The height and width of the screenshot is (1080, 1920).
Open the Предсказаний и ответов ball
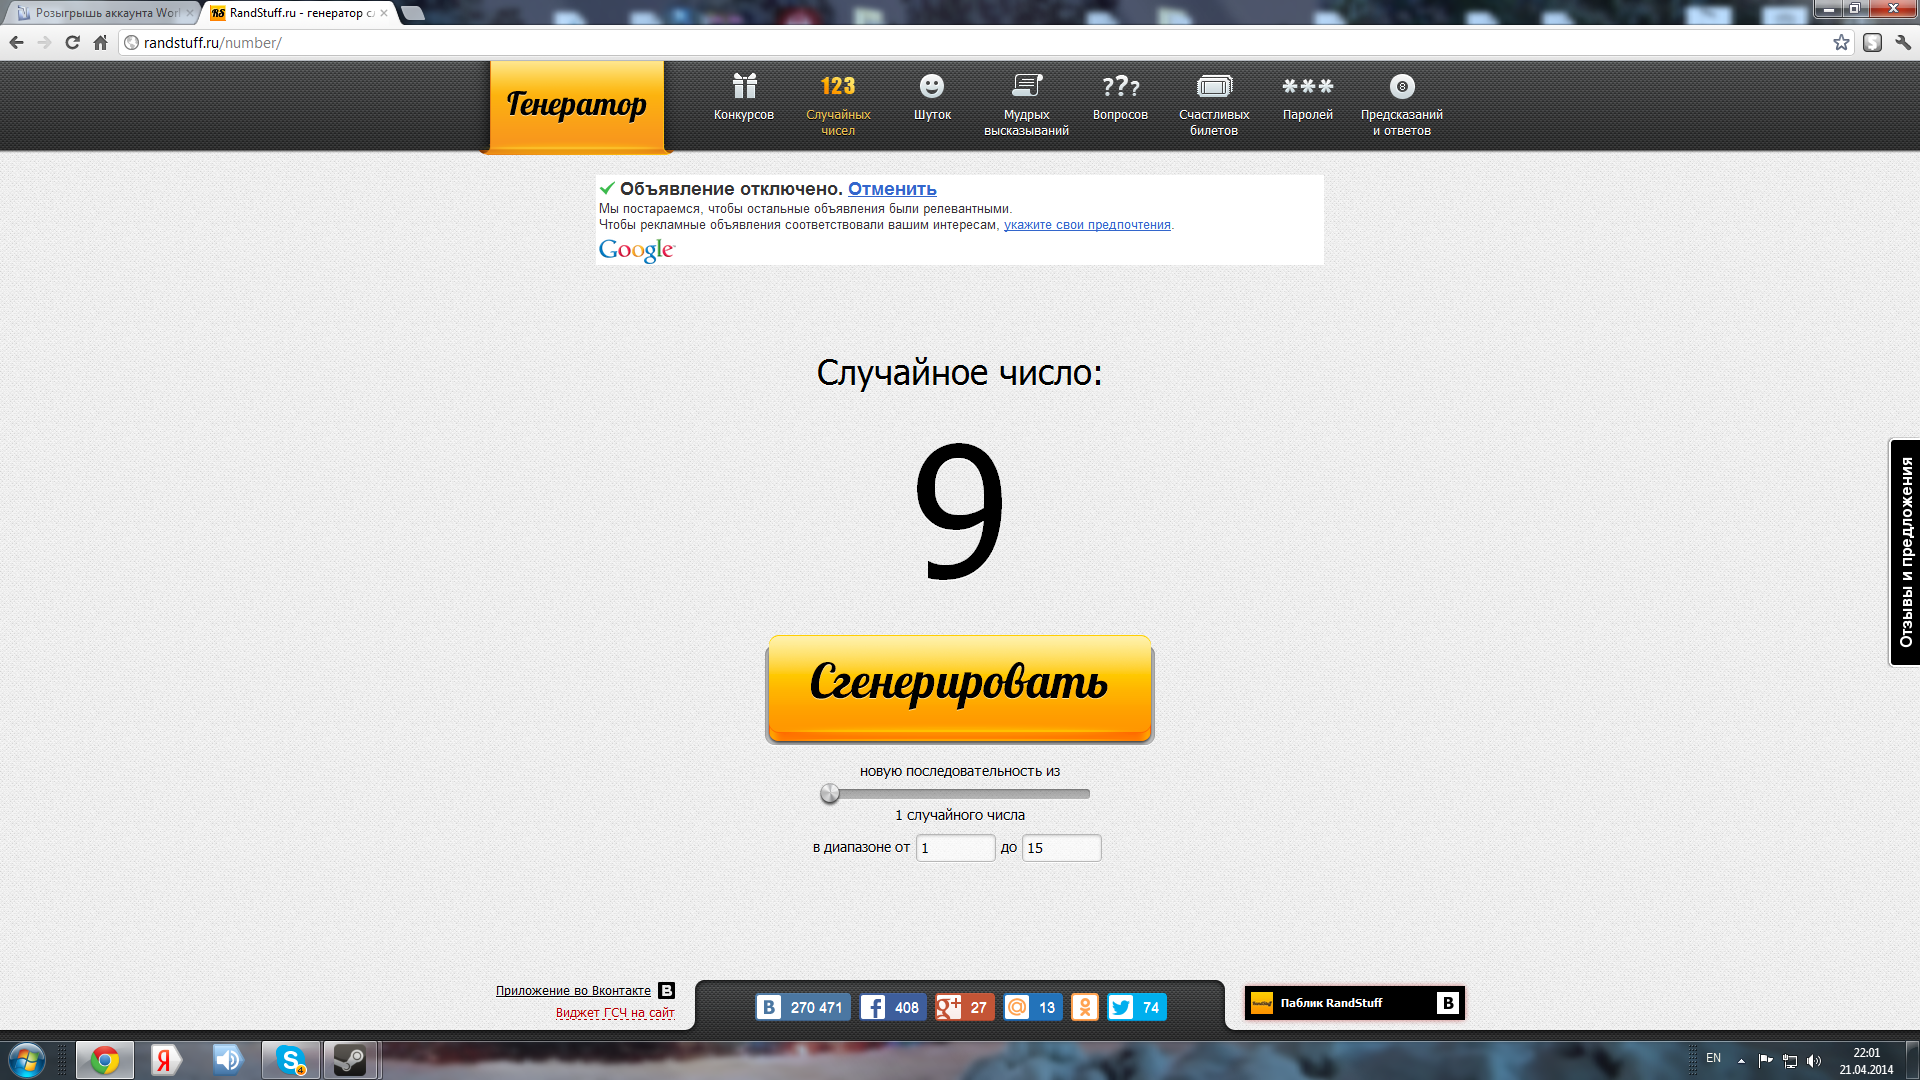[1402, 105]
